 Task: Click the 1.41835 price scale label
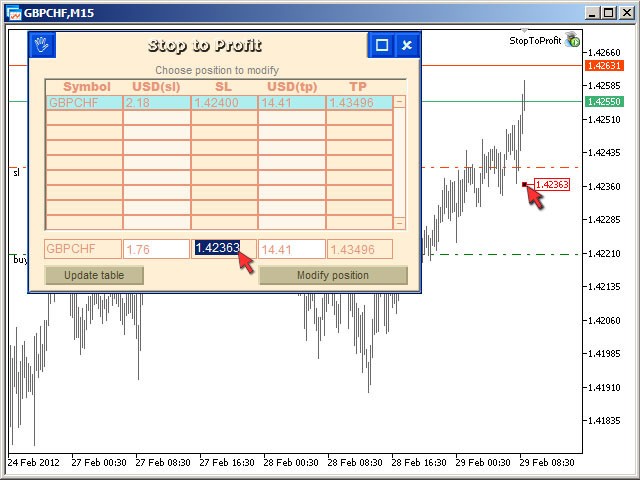click(604, 420)
